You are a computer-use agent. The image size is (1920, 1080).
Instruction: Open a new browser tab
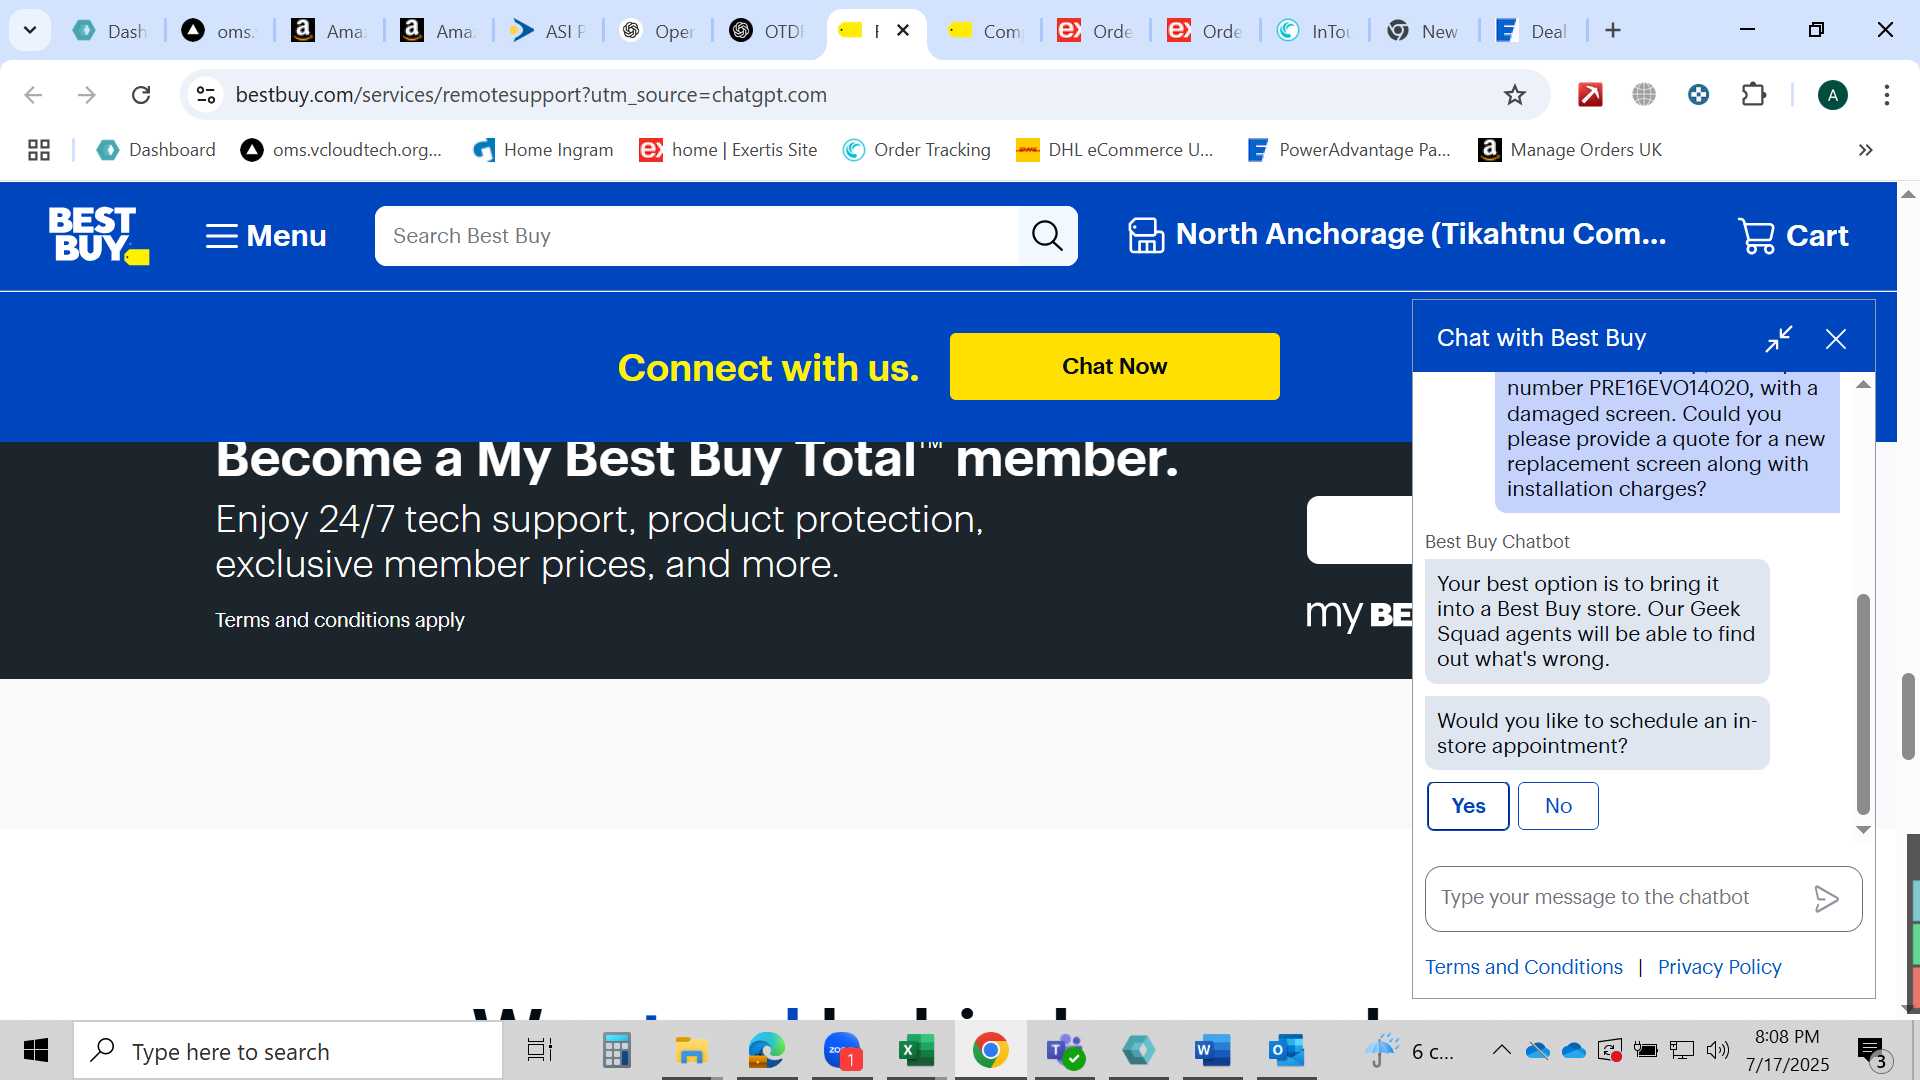point(1613,30)
